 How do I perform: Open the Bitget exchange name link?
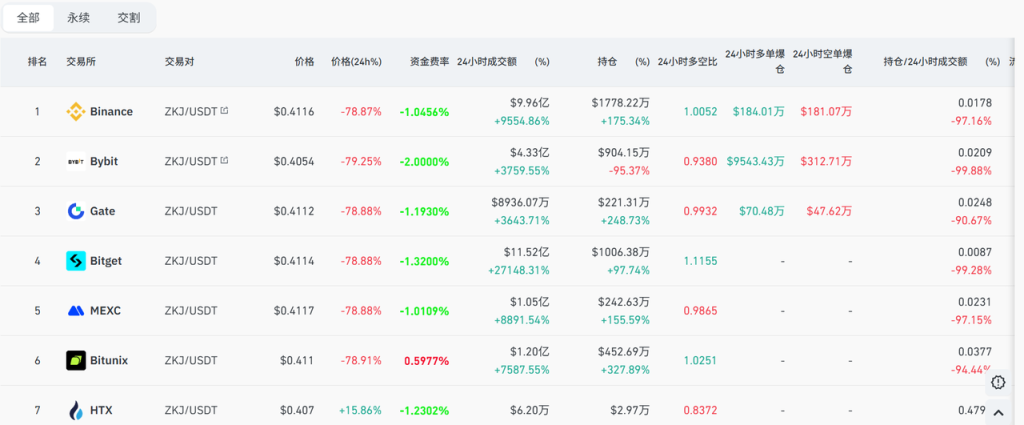(x=106, y=261)
